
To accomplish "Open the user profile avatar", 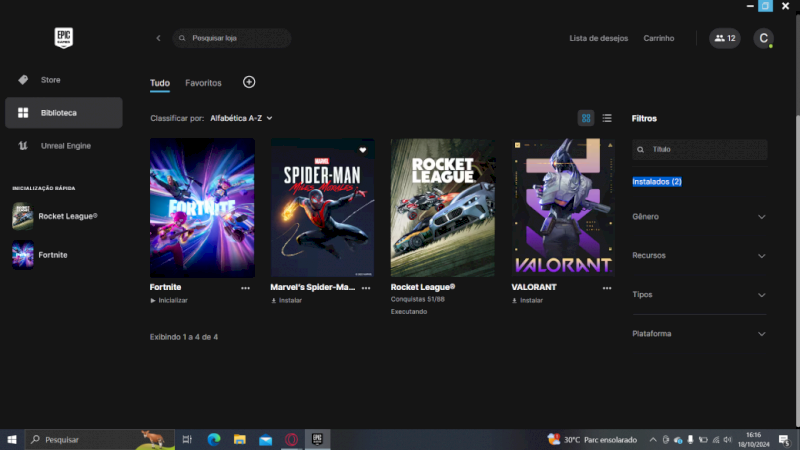I will click(x=764, y=38).
